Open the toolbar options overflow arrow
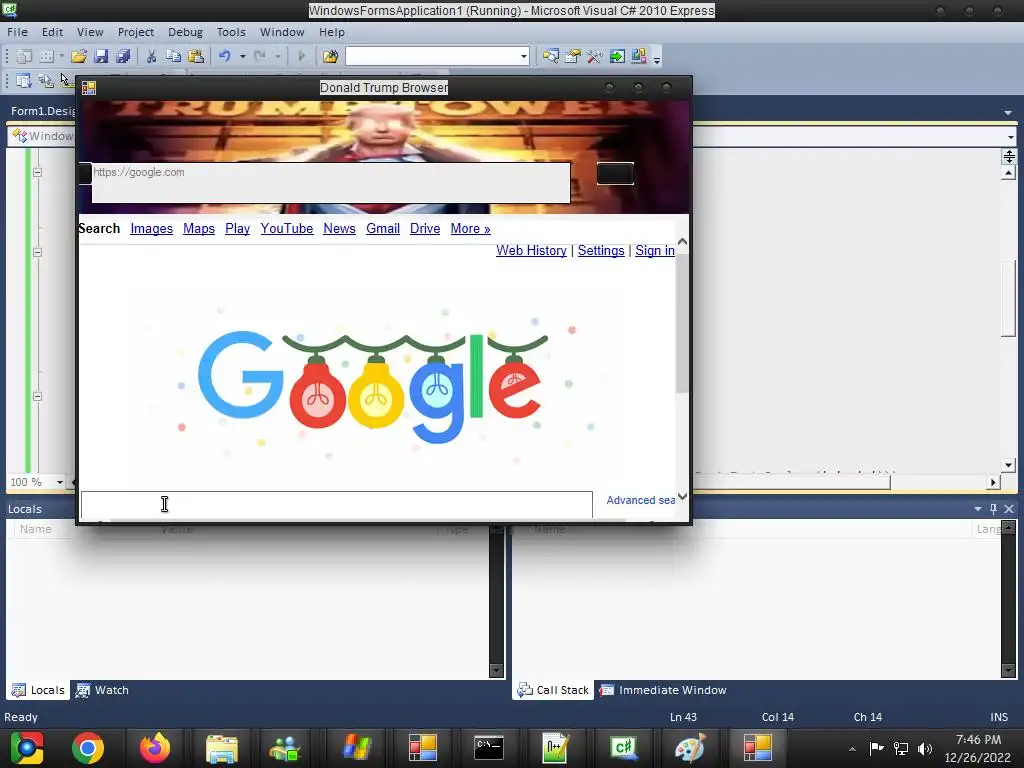 pos(657,59)
